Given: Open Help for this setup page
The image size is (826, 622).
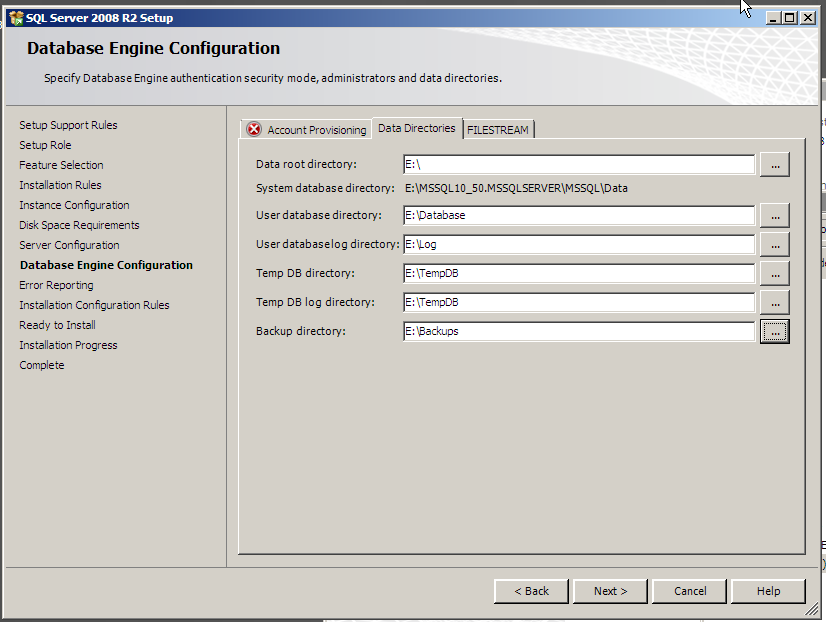Looking at the screenshot, I should (x=769, y=591).
